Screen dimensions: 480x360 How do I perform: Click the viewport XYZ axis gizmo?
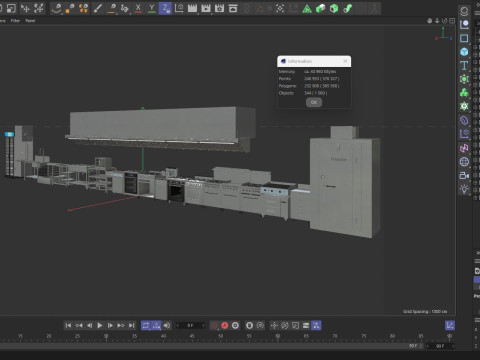point(443,35)
